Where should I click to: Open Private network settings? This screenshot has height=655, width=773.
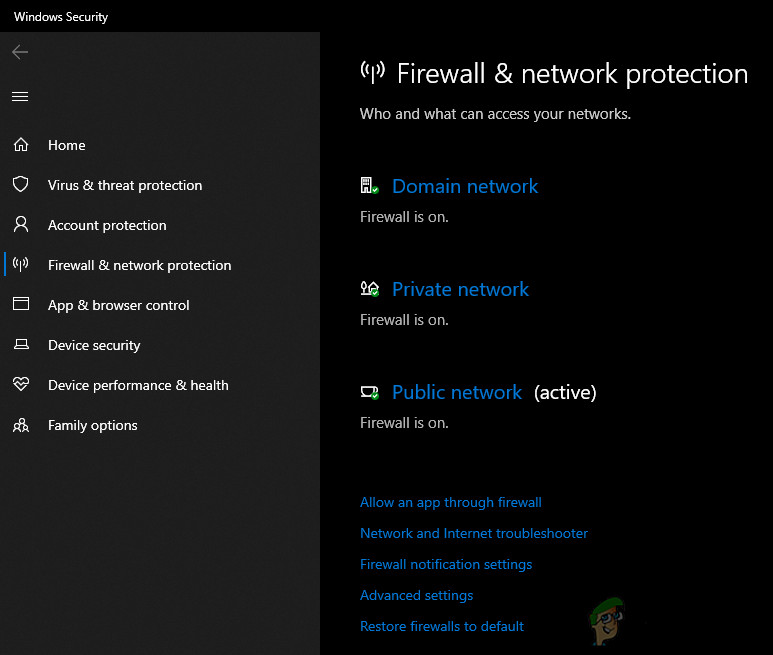(460, 289)
